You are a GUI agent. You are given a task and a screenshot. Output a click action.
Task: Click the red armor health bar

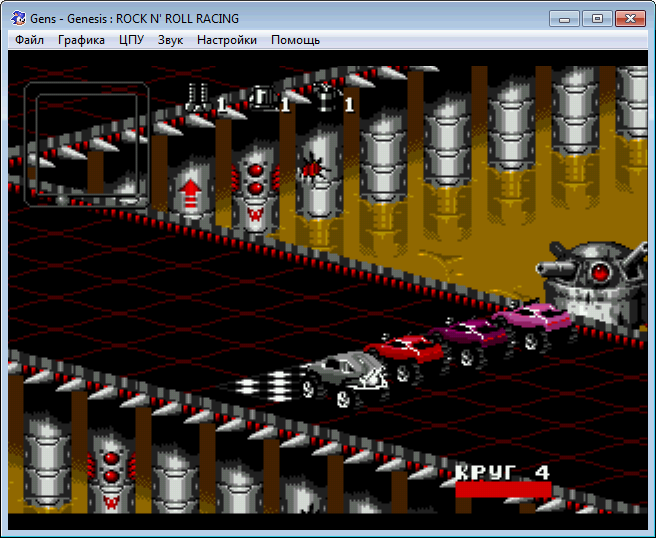click(x=503, y=490)
